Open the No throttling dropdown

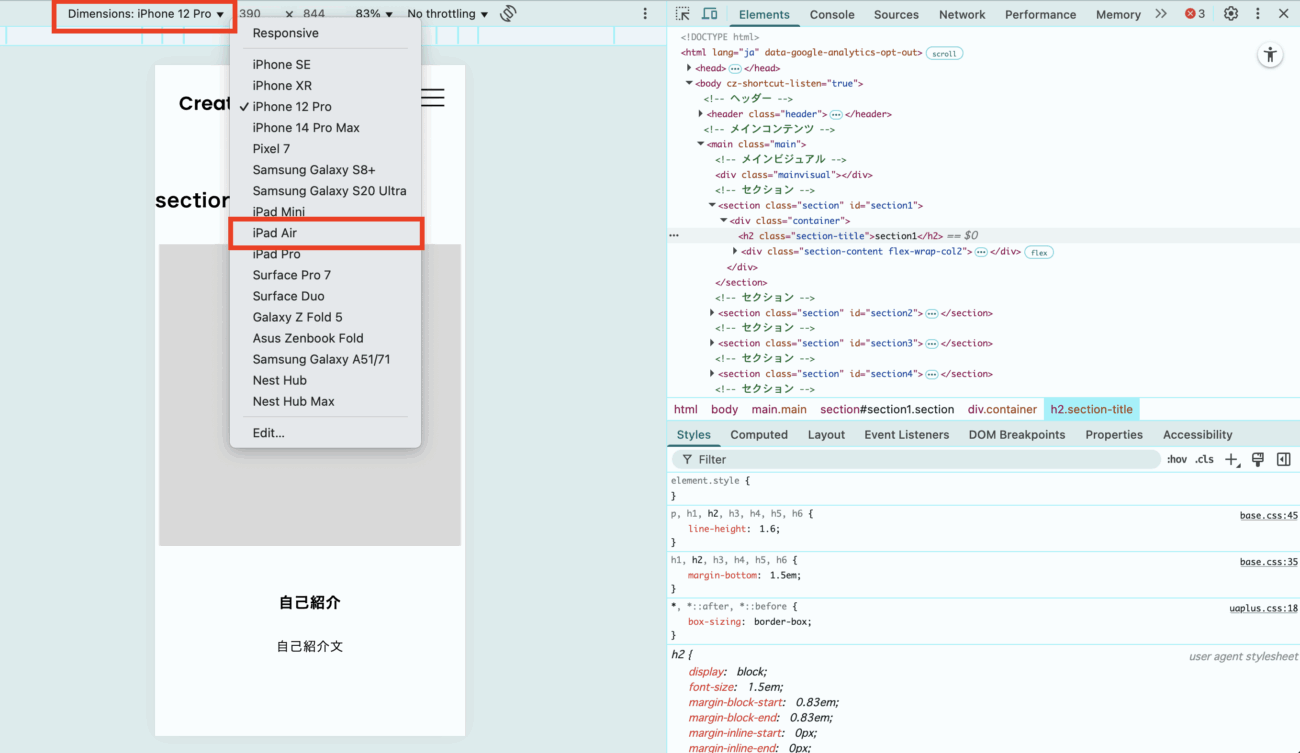tap(447, 14)
